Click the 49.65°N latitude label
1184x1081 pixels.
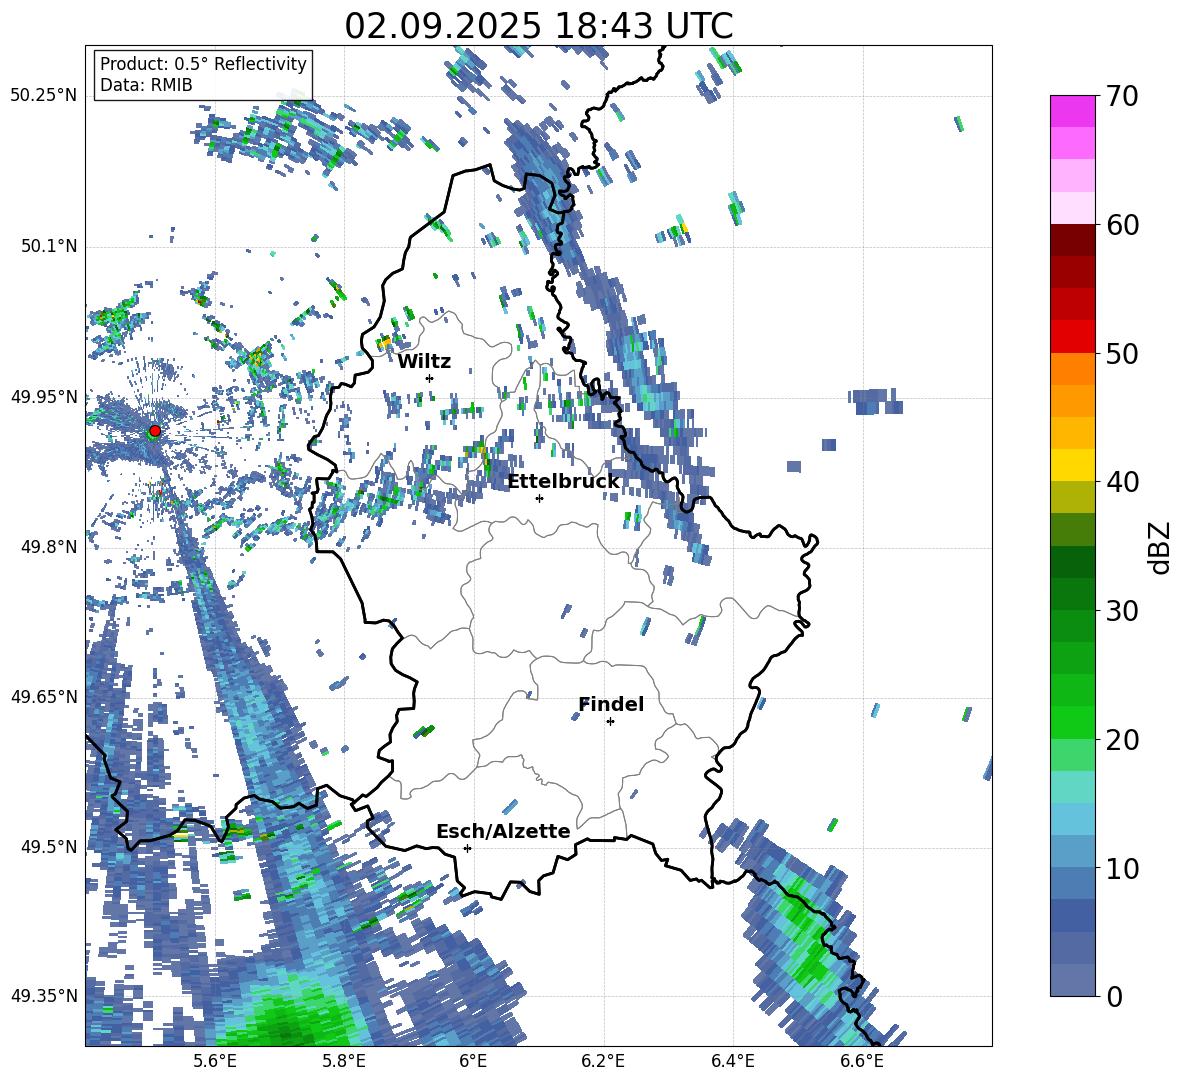(44, 696)
